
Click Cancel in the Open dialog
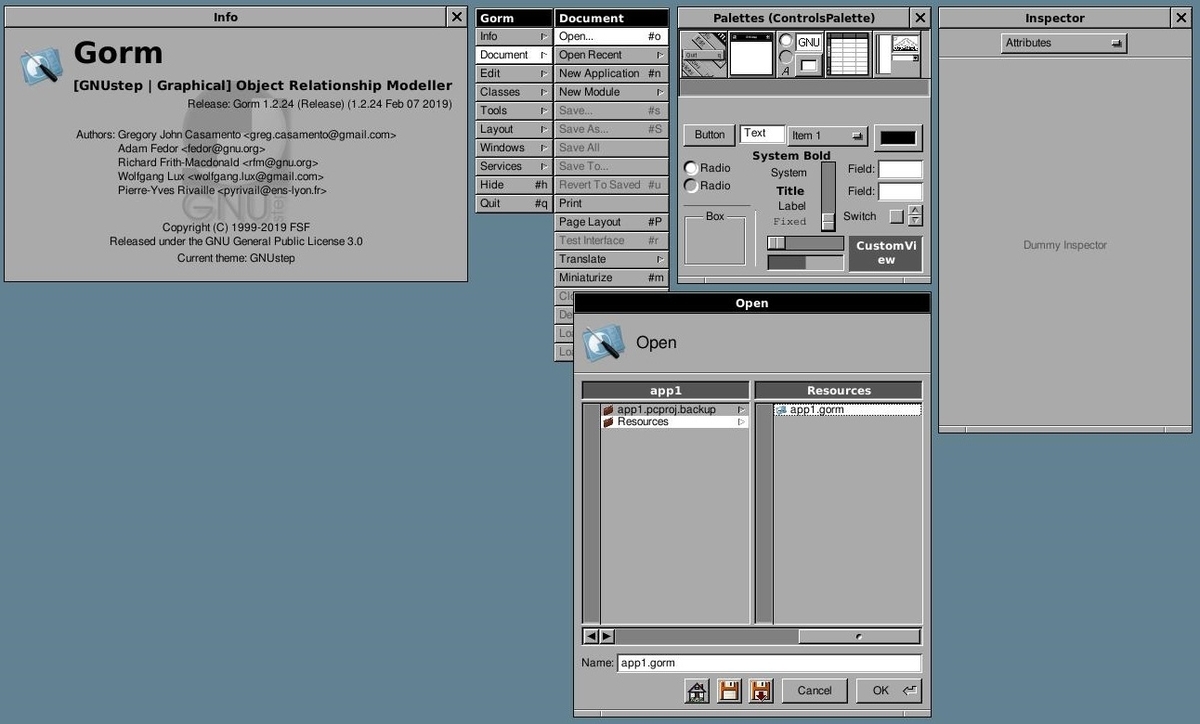814,690
